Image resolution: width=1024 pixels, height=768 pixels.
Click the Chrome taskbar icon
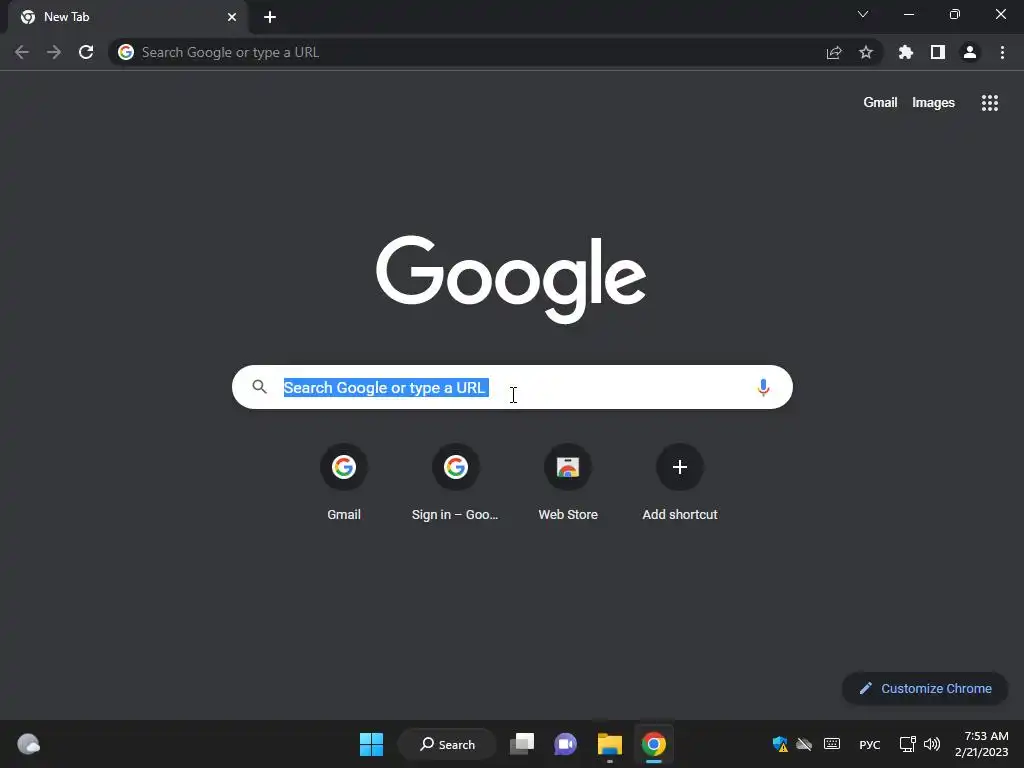pos(654,744)
